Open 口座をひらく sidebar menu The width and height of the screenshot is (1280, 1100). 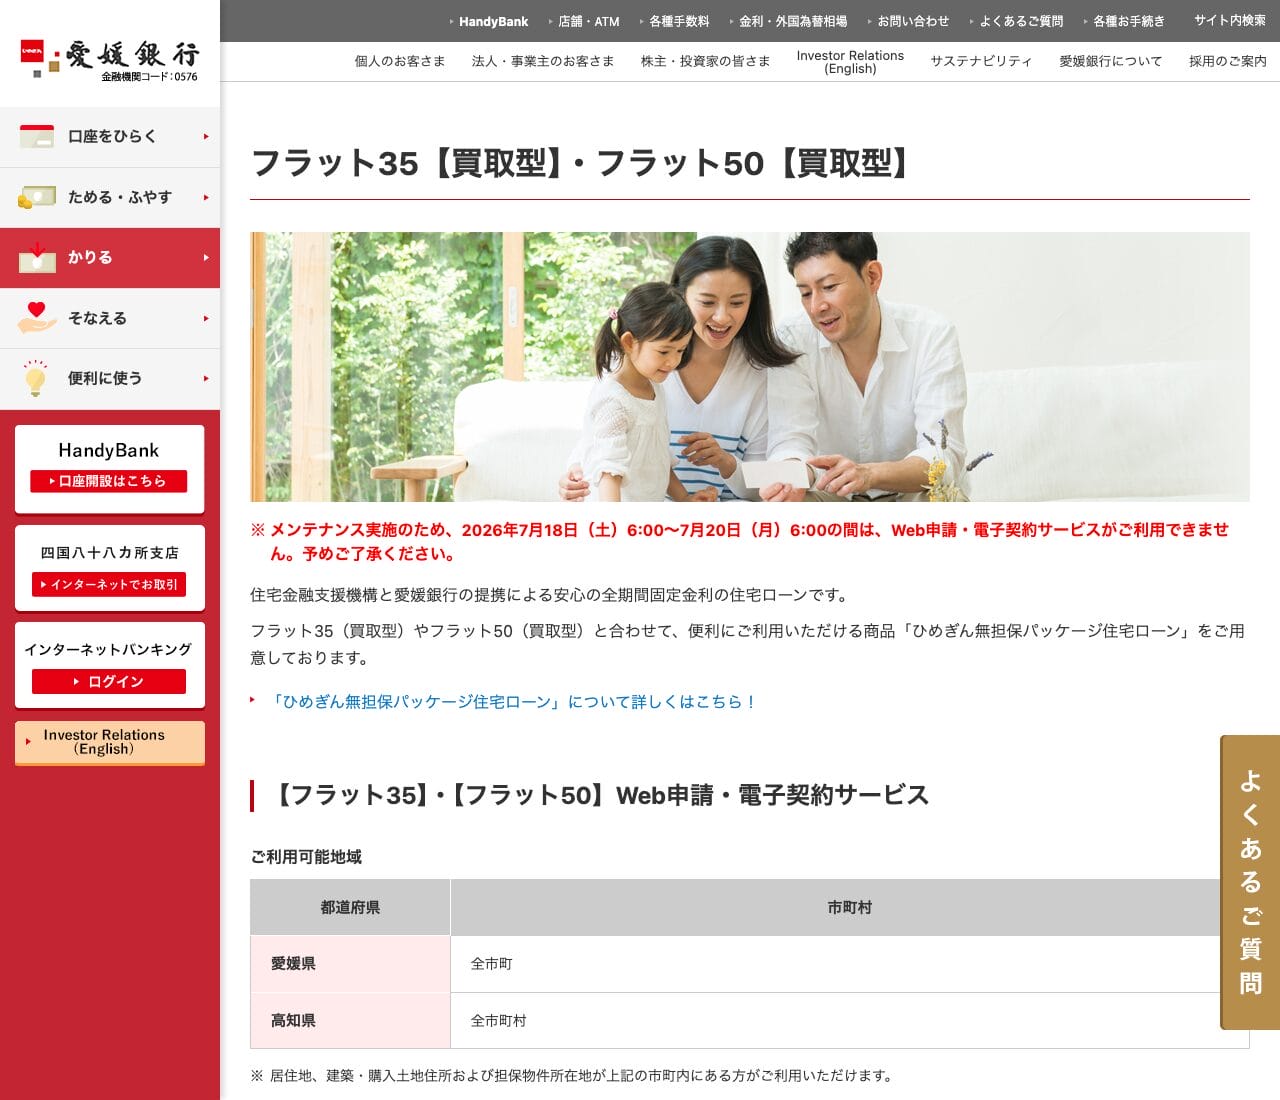click(110, 137)
